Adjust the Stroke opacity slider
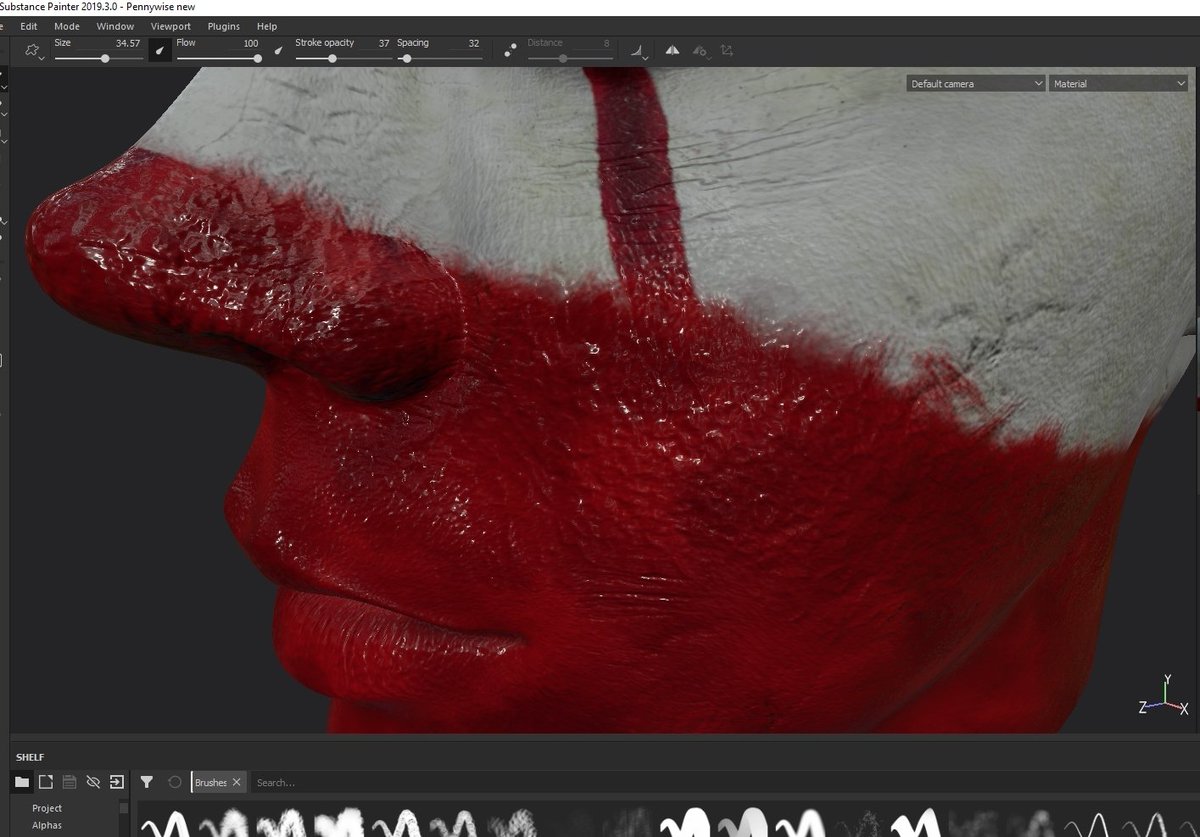 tap(342, 59)
